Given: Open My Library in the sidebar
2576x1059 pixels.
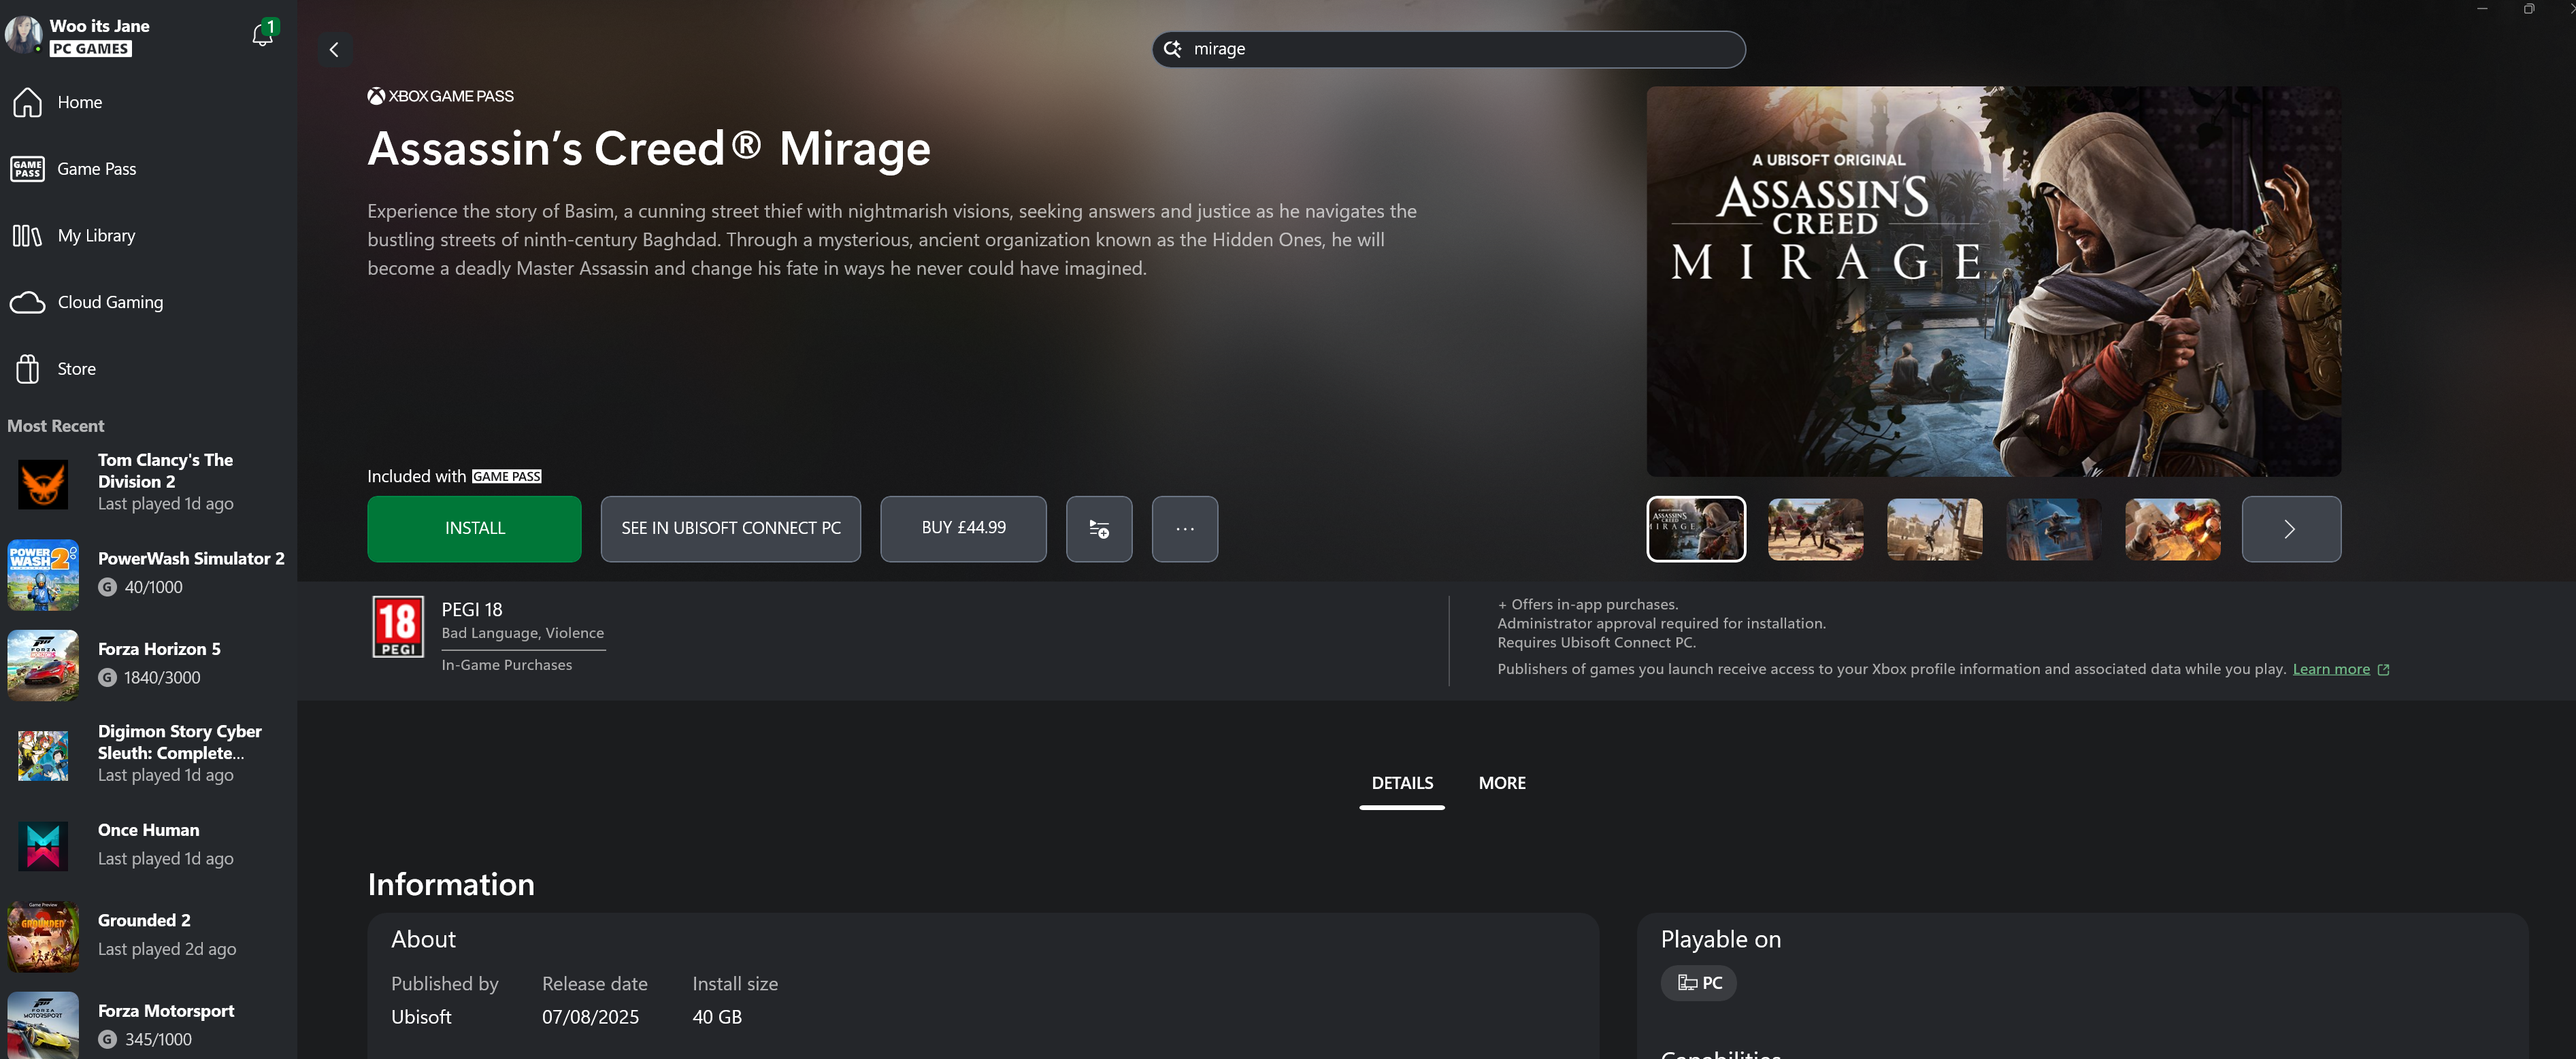Looking at the screenshot, I should 96,236.
